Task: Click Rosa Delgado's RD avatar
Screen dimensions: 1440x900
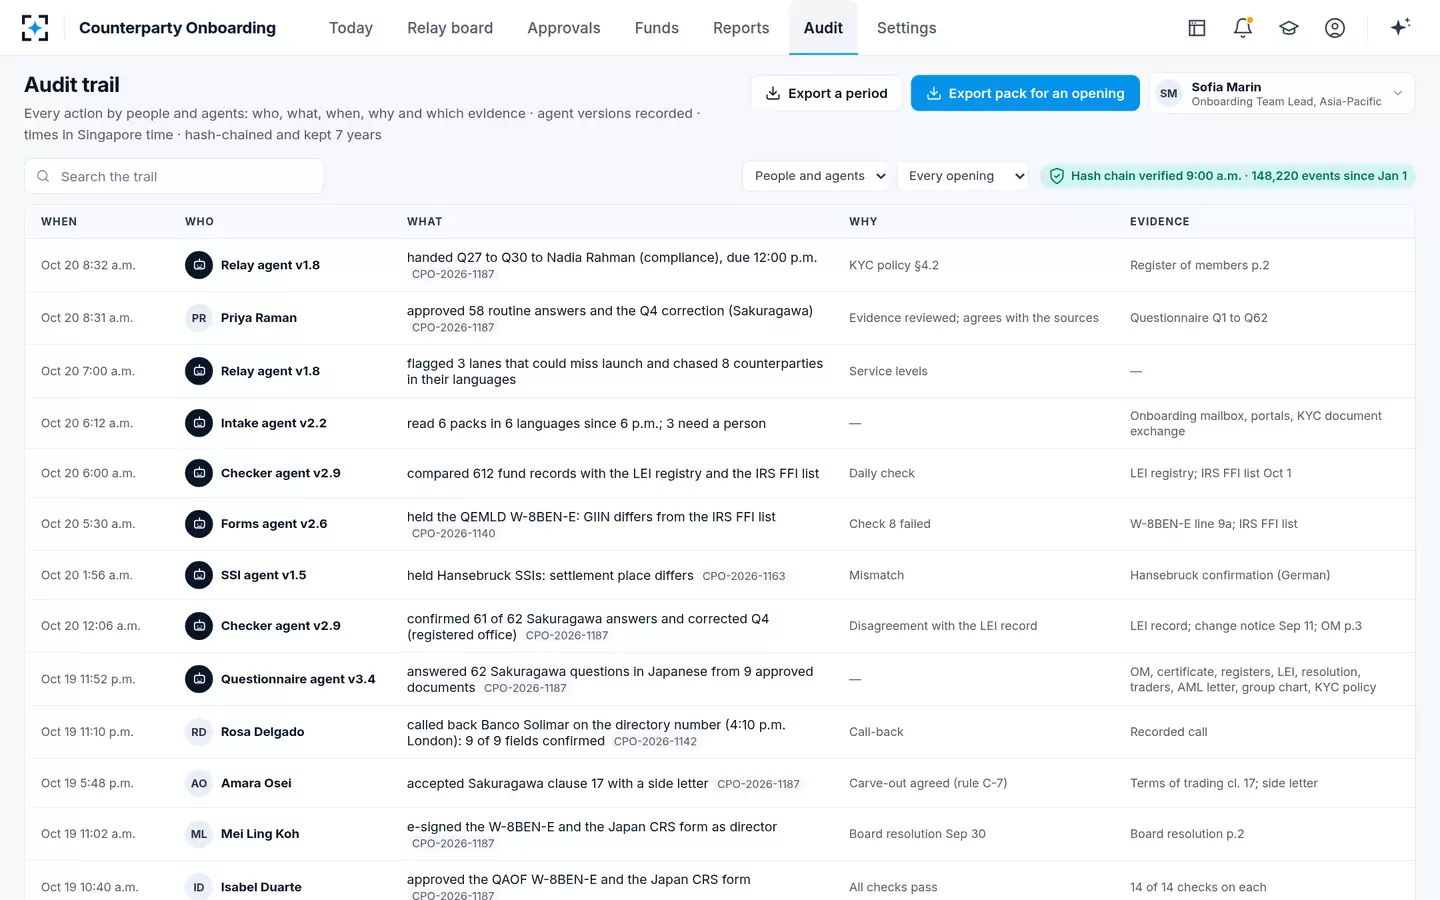Action: point(199,732)
